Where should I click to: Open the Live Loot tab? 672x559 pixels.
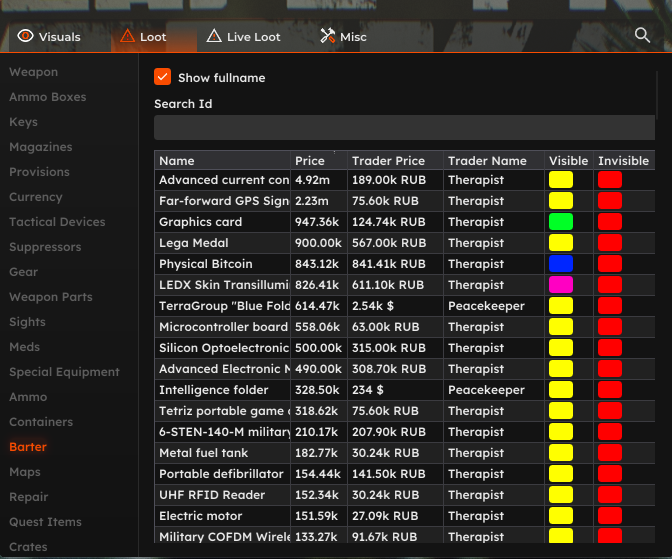tap(243, 37)
